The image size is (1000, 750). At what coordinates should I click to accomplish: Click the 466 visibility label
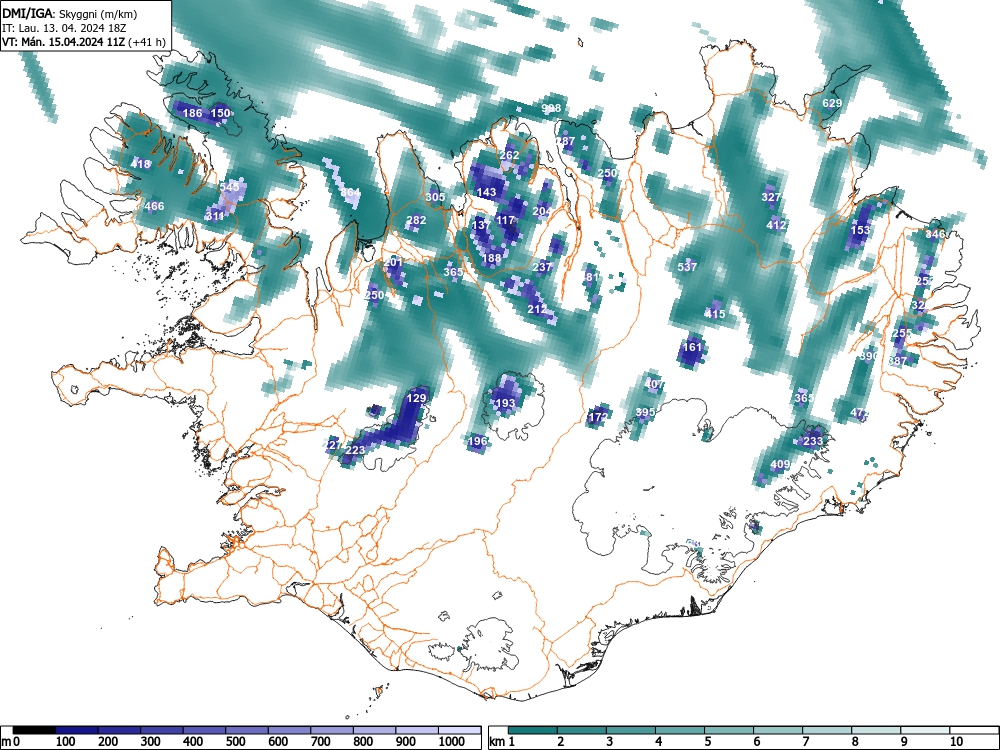(154, 206)
